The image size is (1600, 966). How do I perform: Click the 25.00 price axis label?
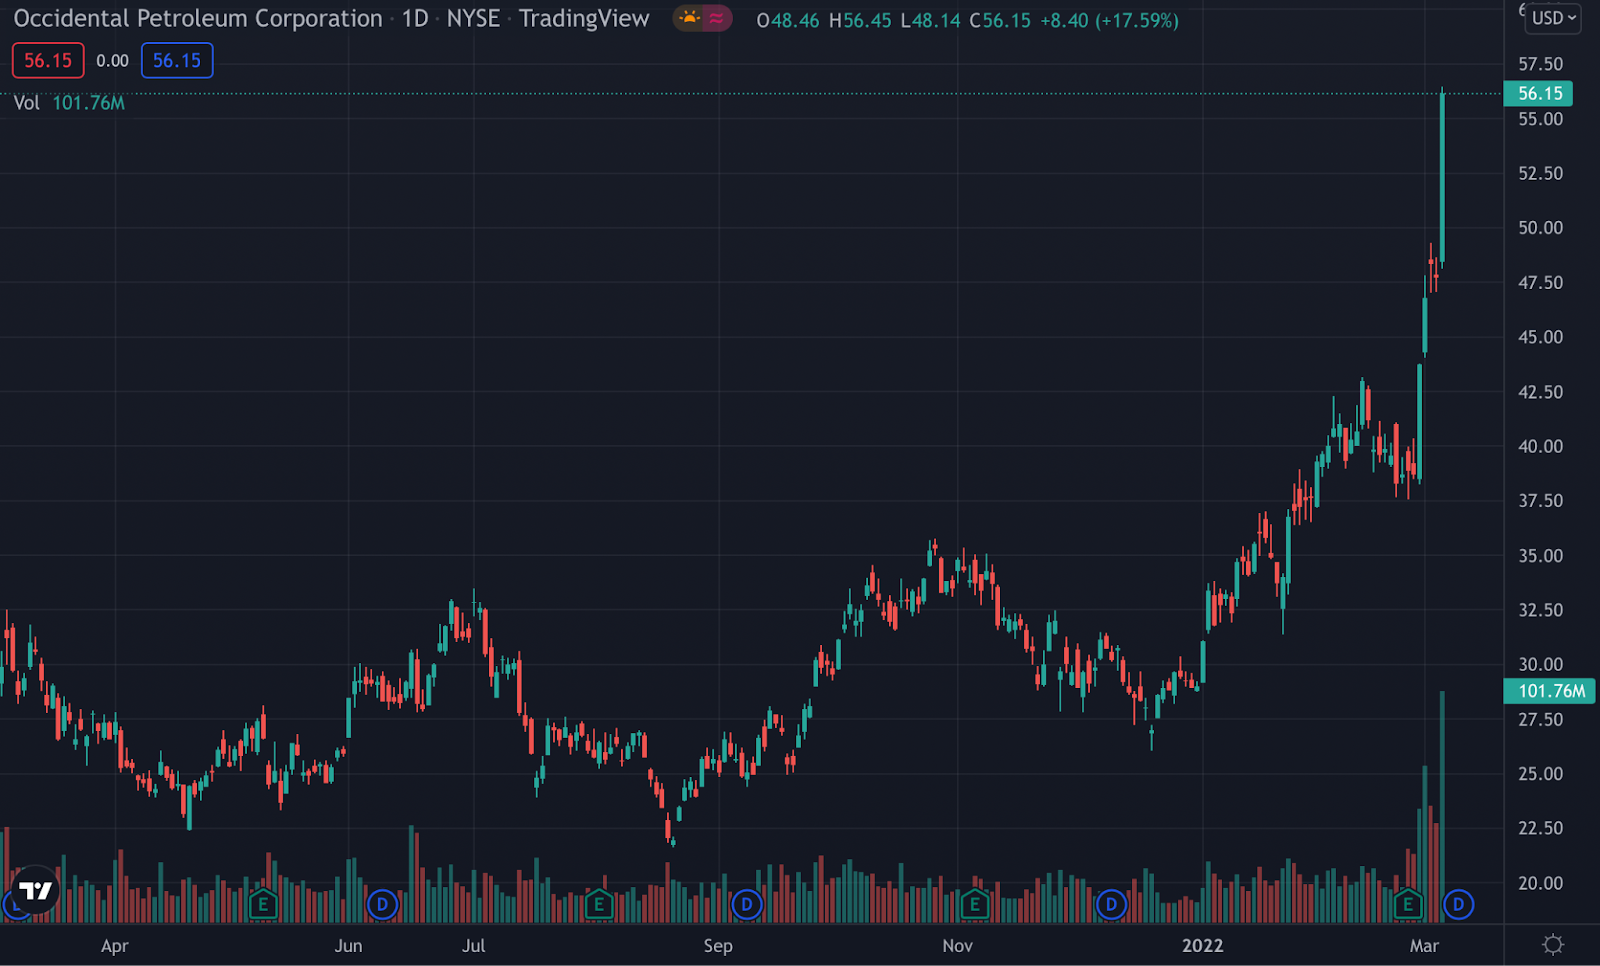click(1540, 774)
